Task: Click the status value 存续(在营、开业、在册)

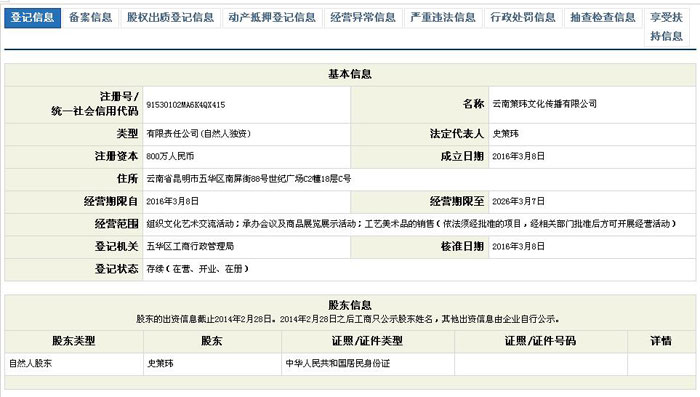Action: (198, 269)
